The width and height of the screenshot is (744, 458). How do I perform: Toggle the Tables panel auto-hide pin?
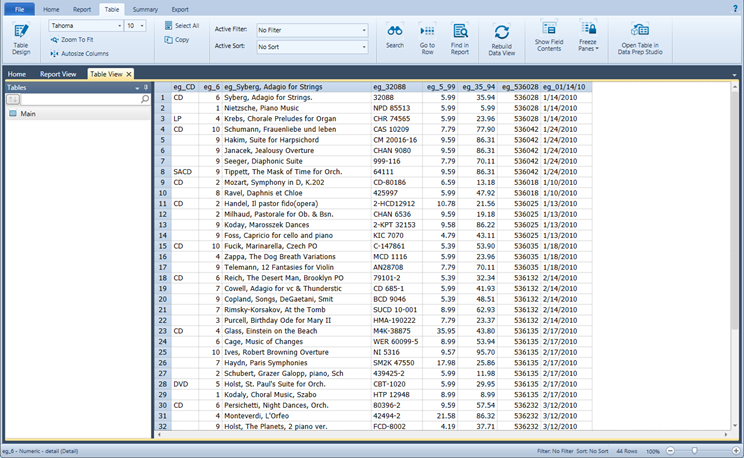tap(146, 88)
